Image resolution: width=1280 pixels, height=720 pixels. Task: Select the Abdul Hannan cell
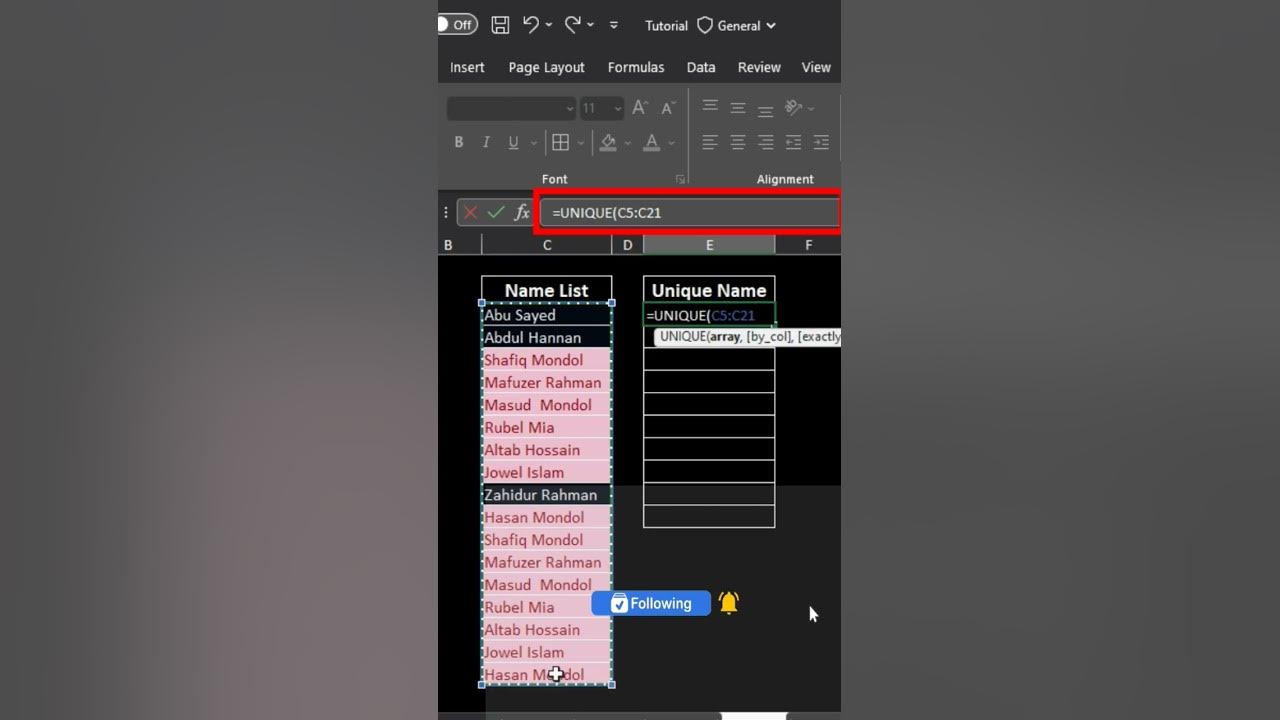tap(546, 338)
